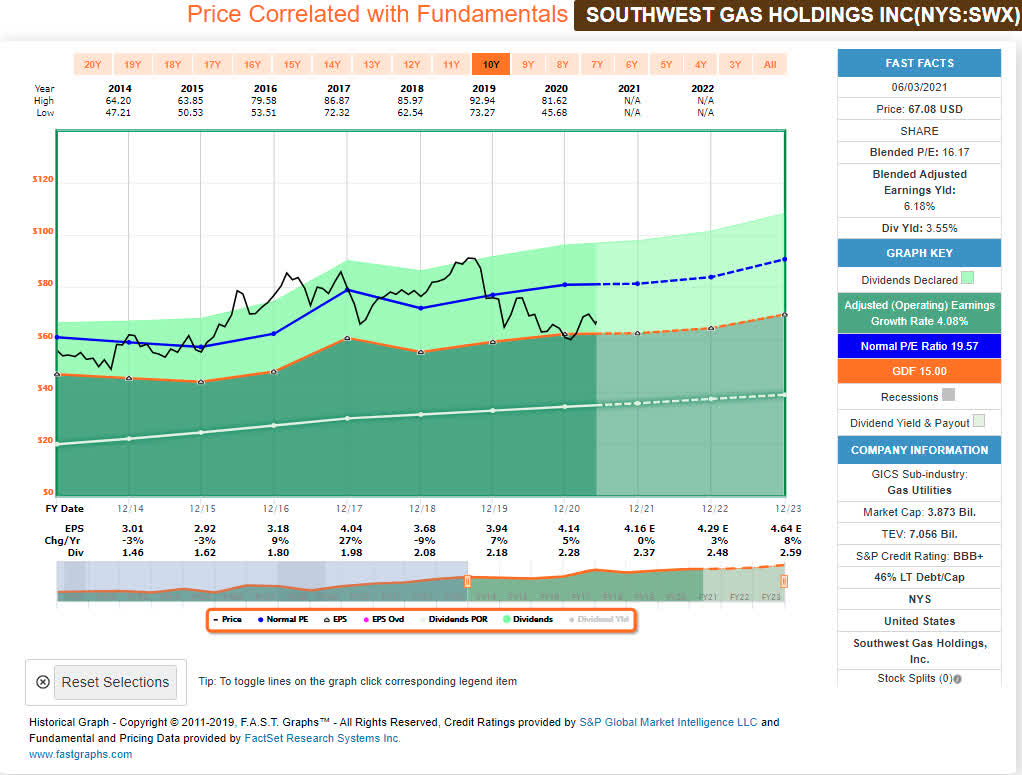This screenshot has width=1022, height=775.
Task: Select the 20Y time range tab
Action: click(93, 65)
